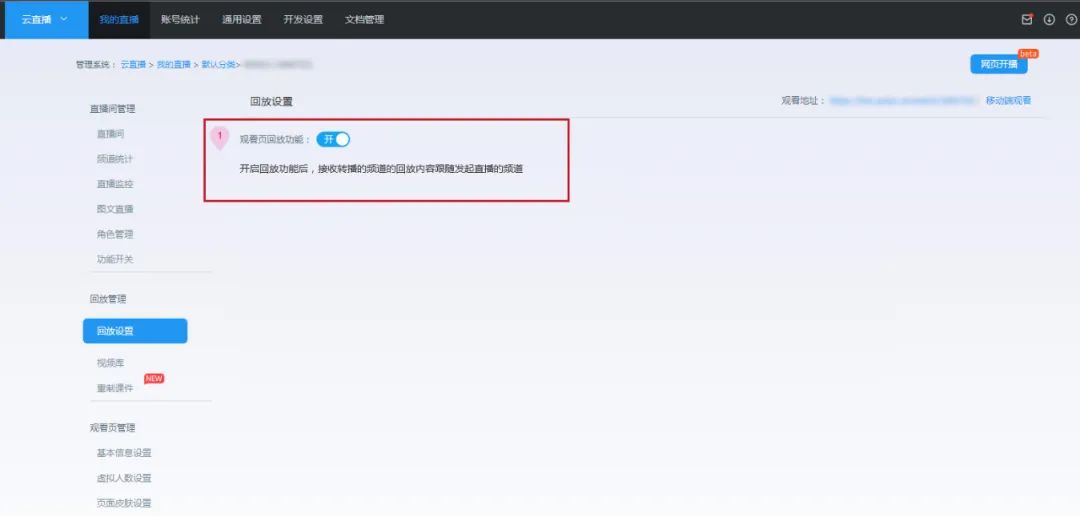Open the help question-mark icon
The height and width of the screenshot is (516, 1080).
point(1071,20)
